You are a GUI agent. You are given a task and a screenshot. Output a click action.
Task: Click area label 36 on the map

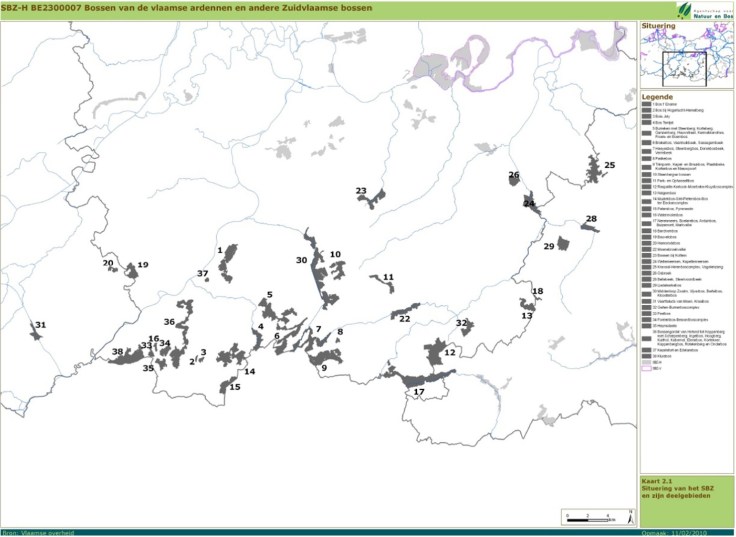tap(169, 322)
